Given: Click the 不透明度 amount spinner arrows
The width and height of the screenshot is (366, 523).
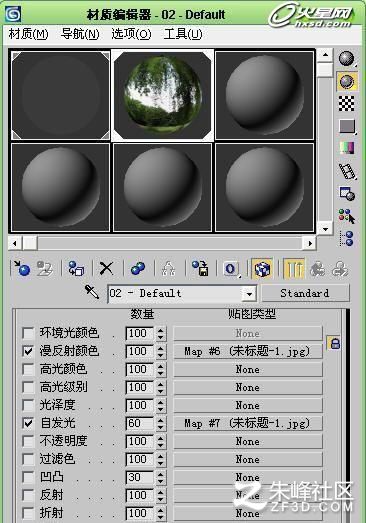Looking at the screenshot, I should [160, 441].
